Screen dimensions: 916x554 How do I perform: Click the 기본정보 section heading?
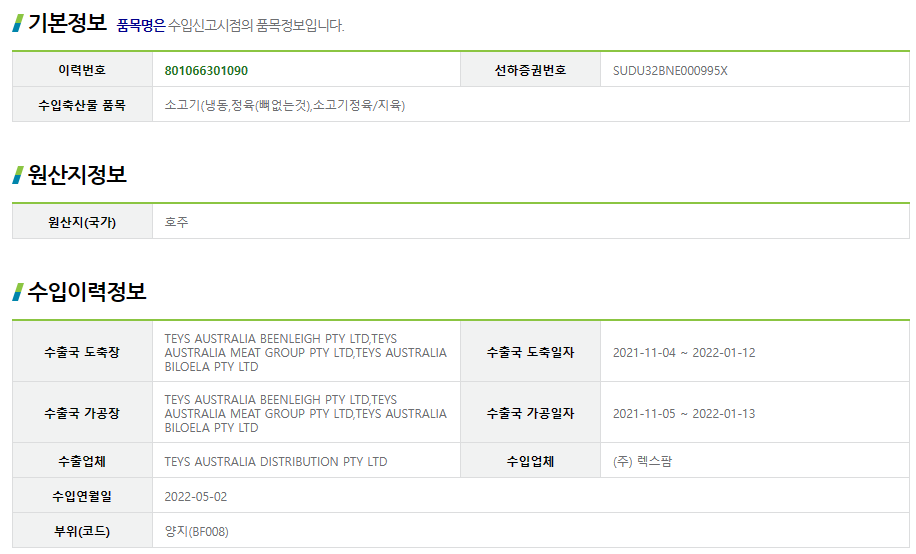pos(67,23)
